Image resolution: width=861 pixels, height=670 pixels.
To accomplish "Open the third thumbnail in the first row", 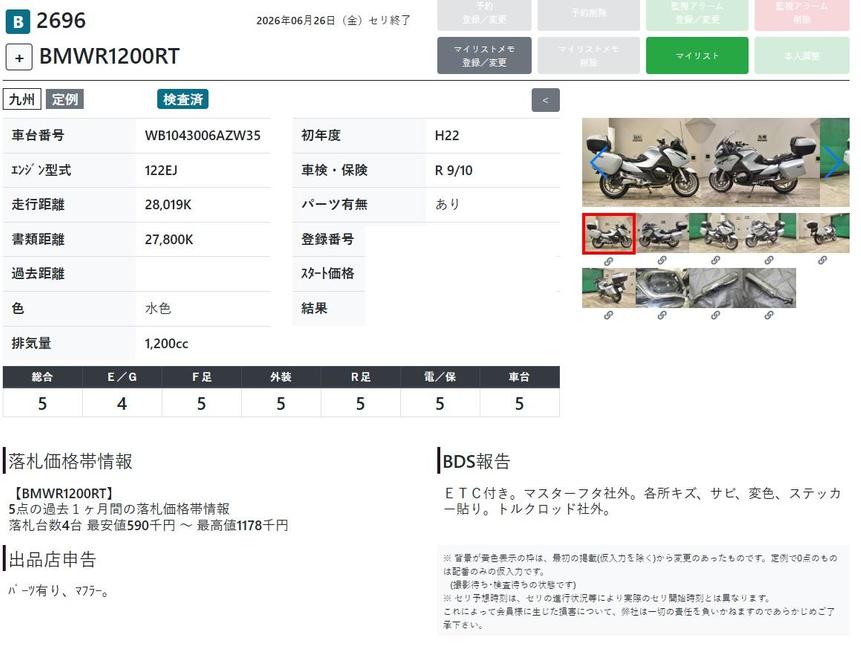I will coord(715,233).
